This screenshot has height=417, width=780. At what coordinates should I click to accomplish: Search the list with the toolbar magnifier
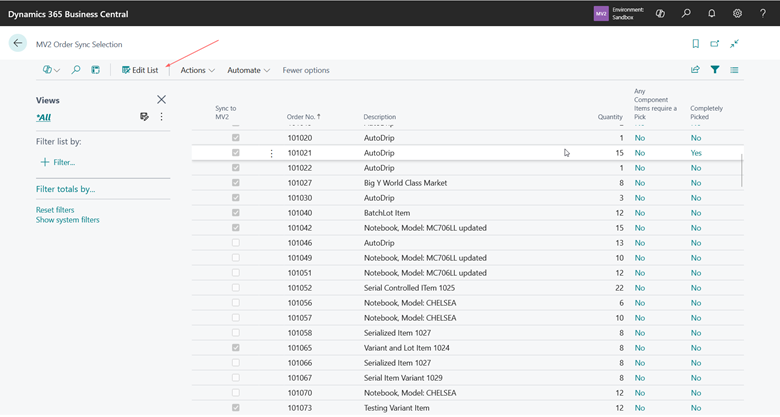point(76,70)
